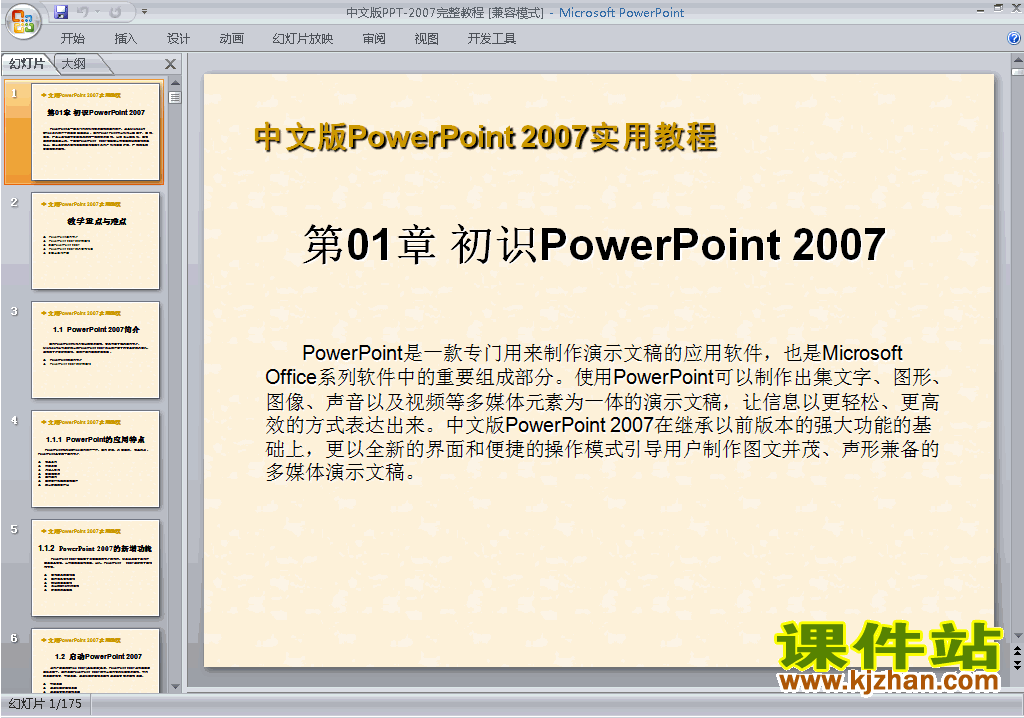Open the 插入 ribbon tab
The height and width of the screenshot is (718, 1024).
point(125,39)
